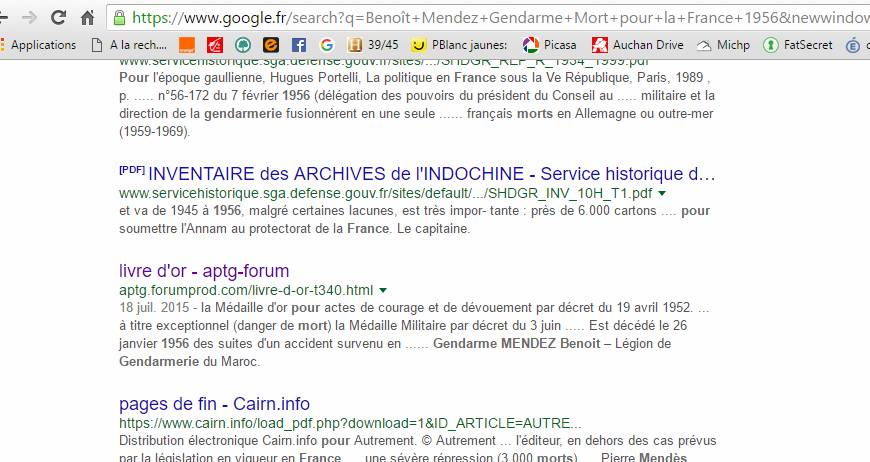
Task: Click the green padlock security icon
Action: pyautogui.click(x=119, y=18)
